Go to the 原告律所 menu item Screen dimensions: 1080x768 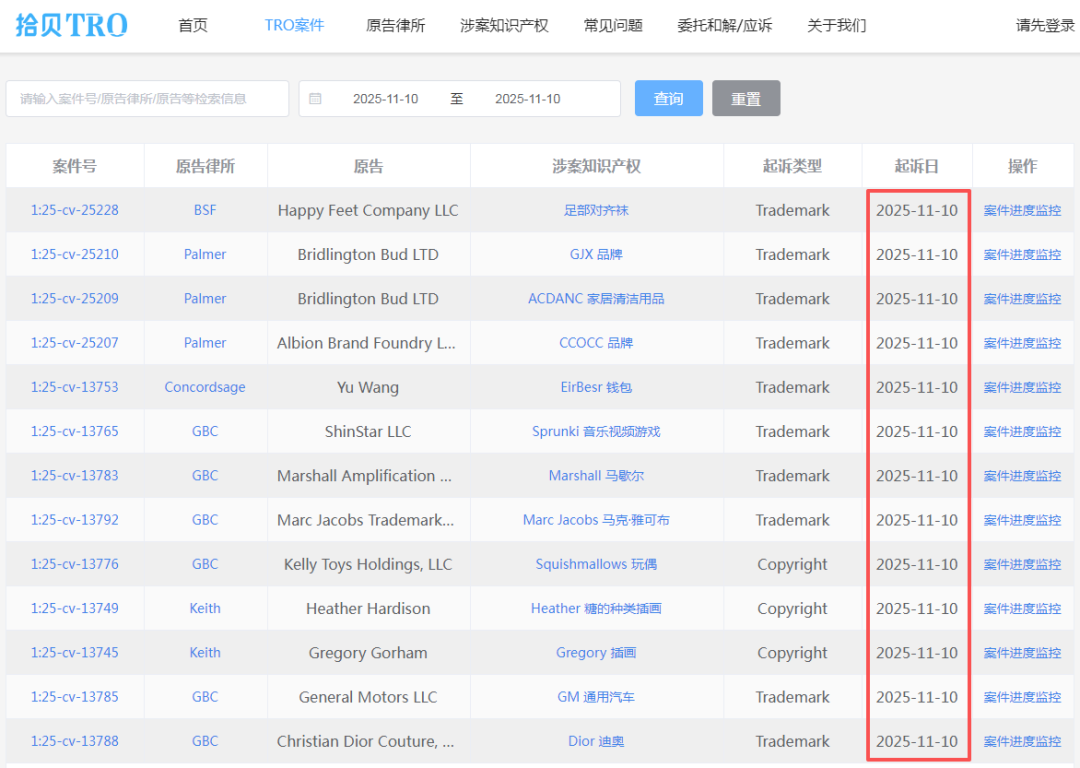(395, 25)
